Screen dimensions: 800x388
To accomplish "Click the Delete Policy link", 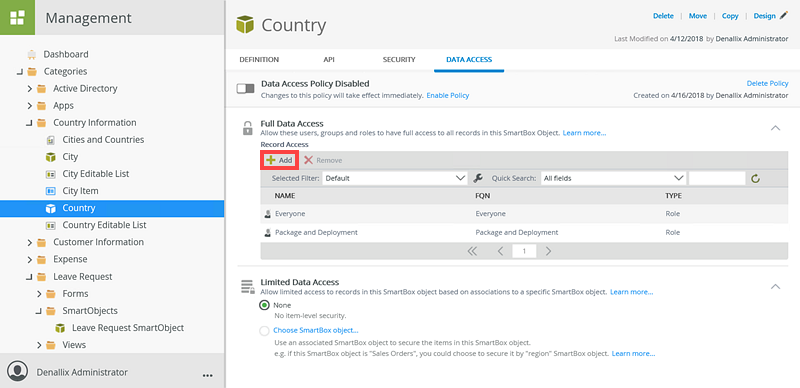I will [x=767, y=83].
